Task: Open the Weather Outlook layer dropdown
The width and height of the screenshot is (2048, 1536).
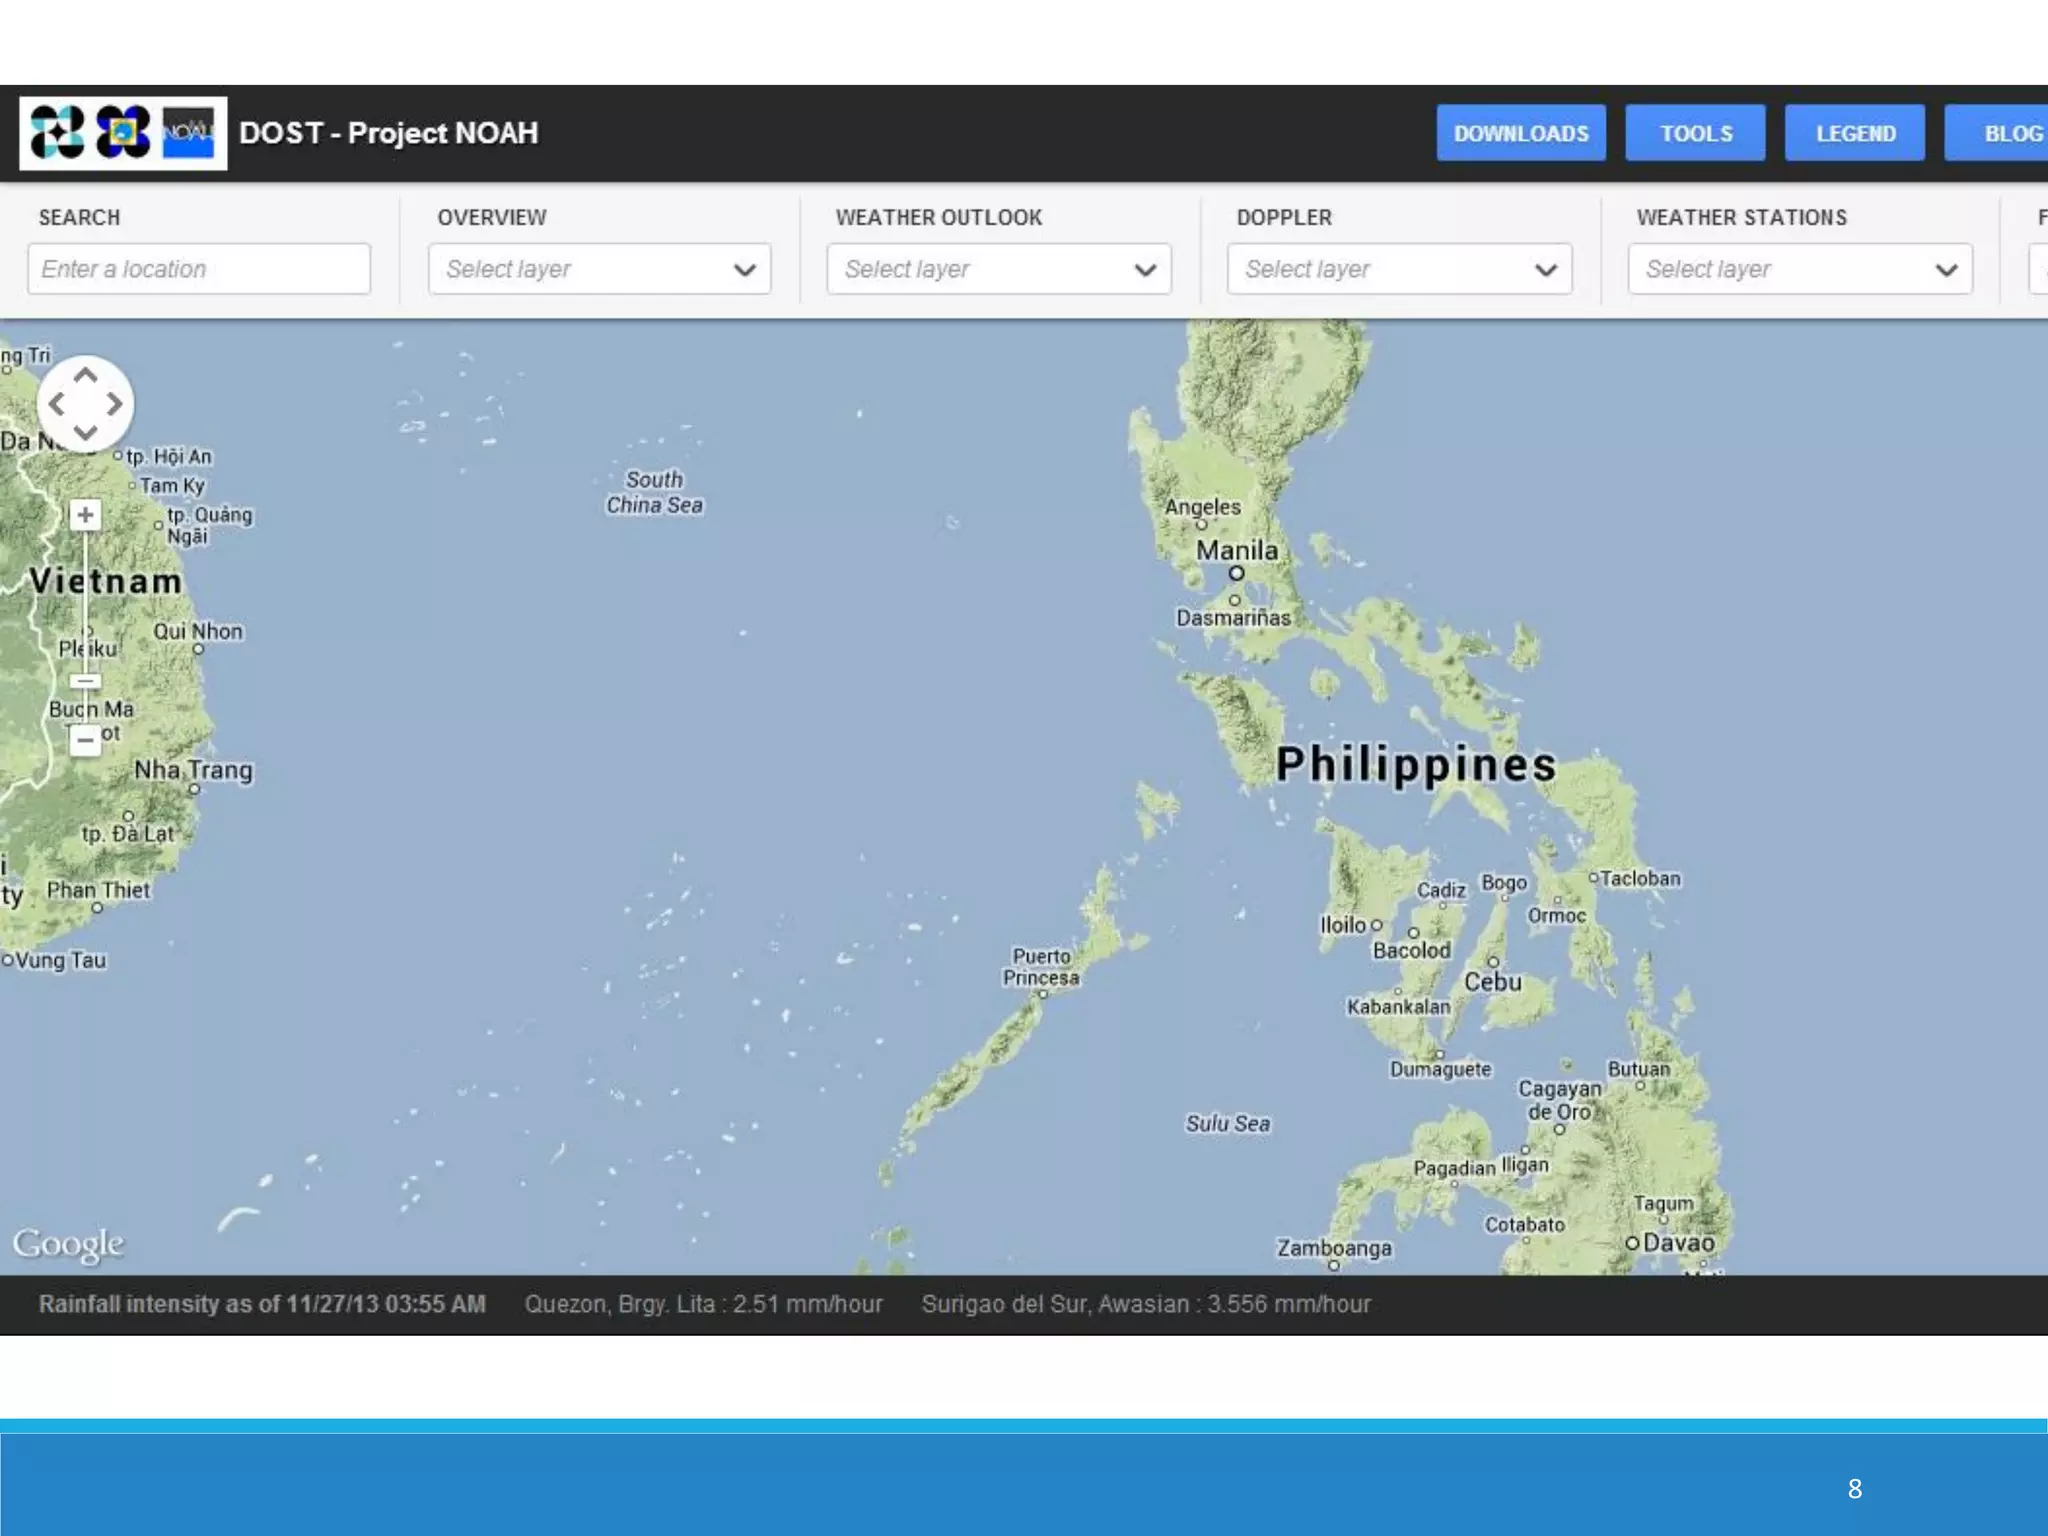Action: point(998,269)
